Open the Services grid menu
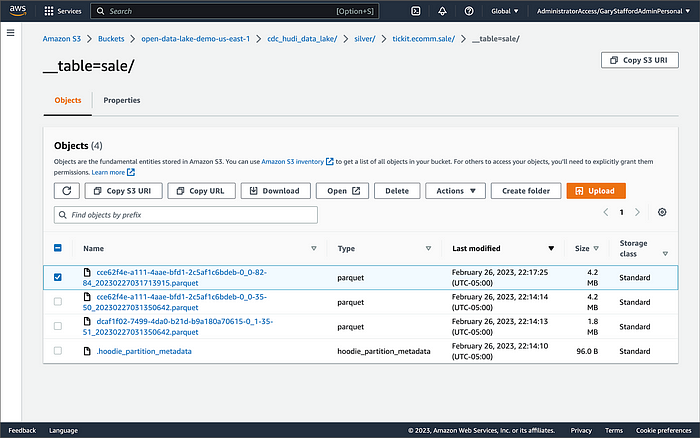The image size is (700, 438). (x=62, y=11)
